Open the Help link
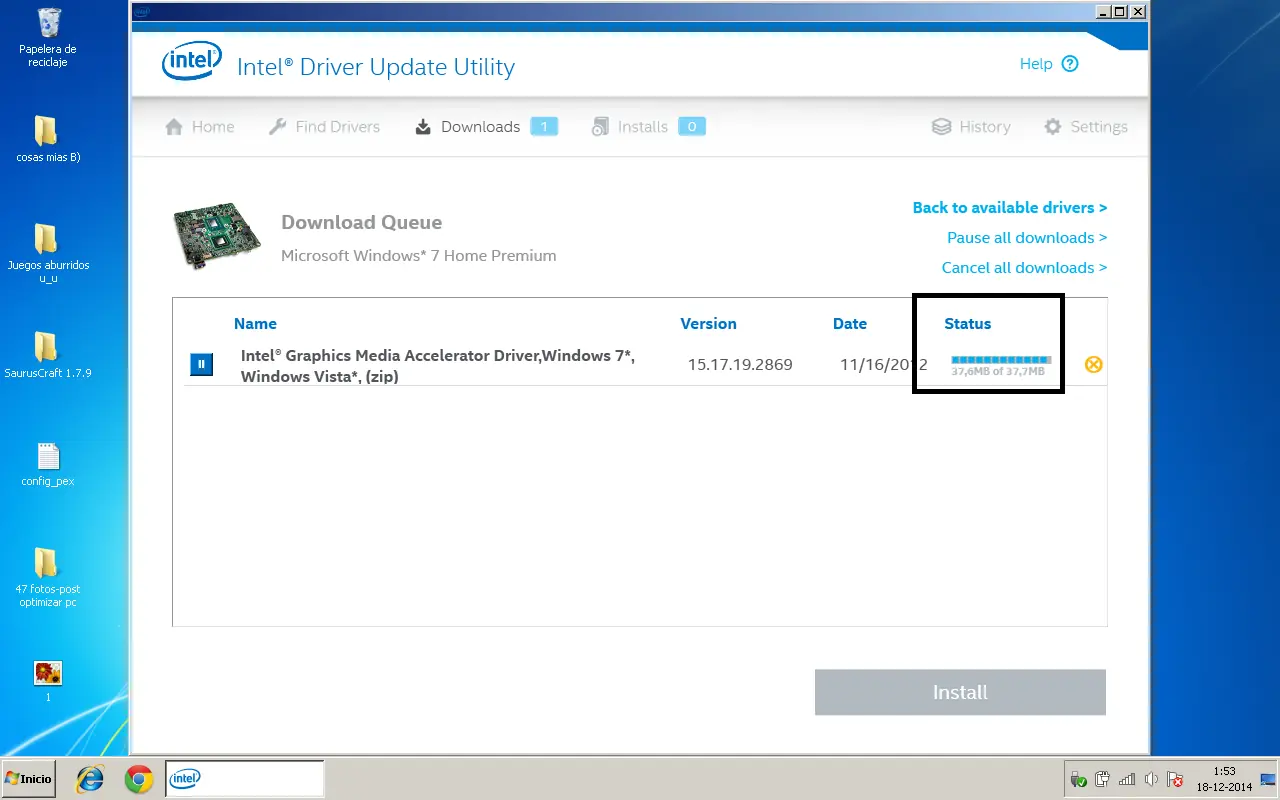This screenshot has height=800, width=1280. click(1049, 64)
